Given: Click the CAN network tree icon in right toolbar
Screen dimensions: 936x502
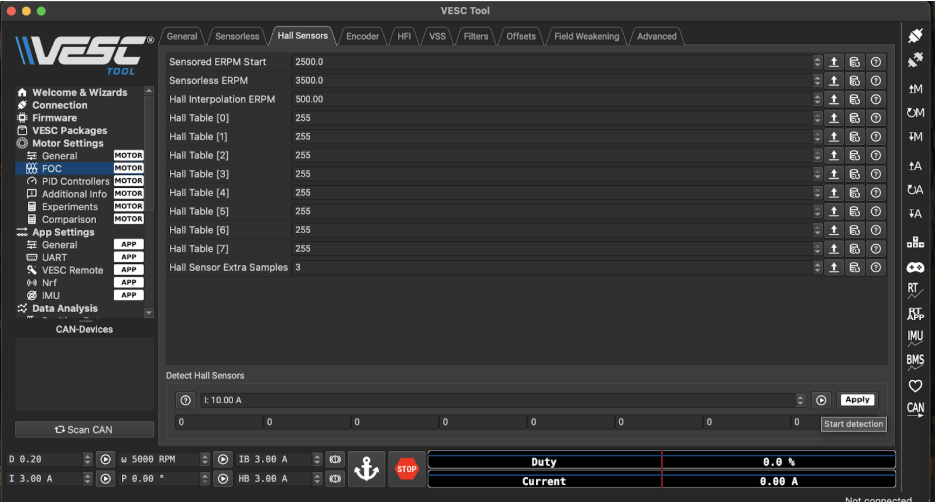Looking at the screenshot, I should click(x=915, y=242).
